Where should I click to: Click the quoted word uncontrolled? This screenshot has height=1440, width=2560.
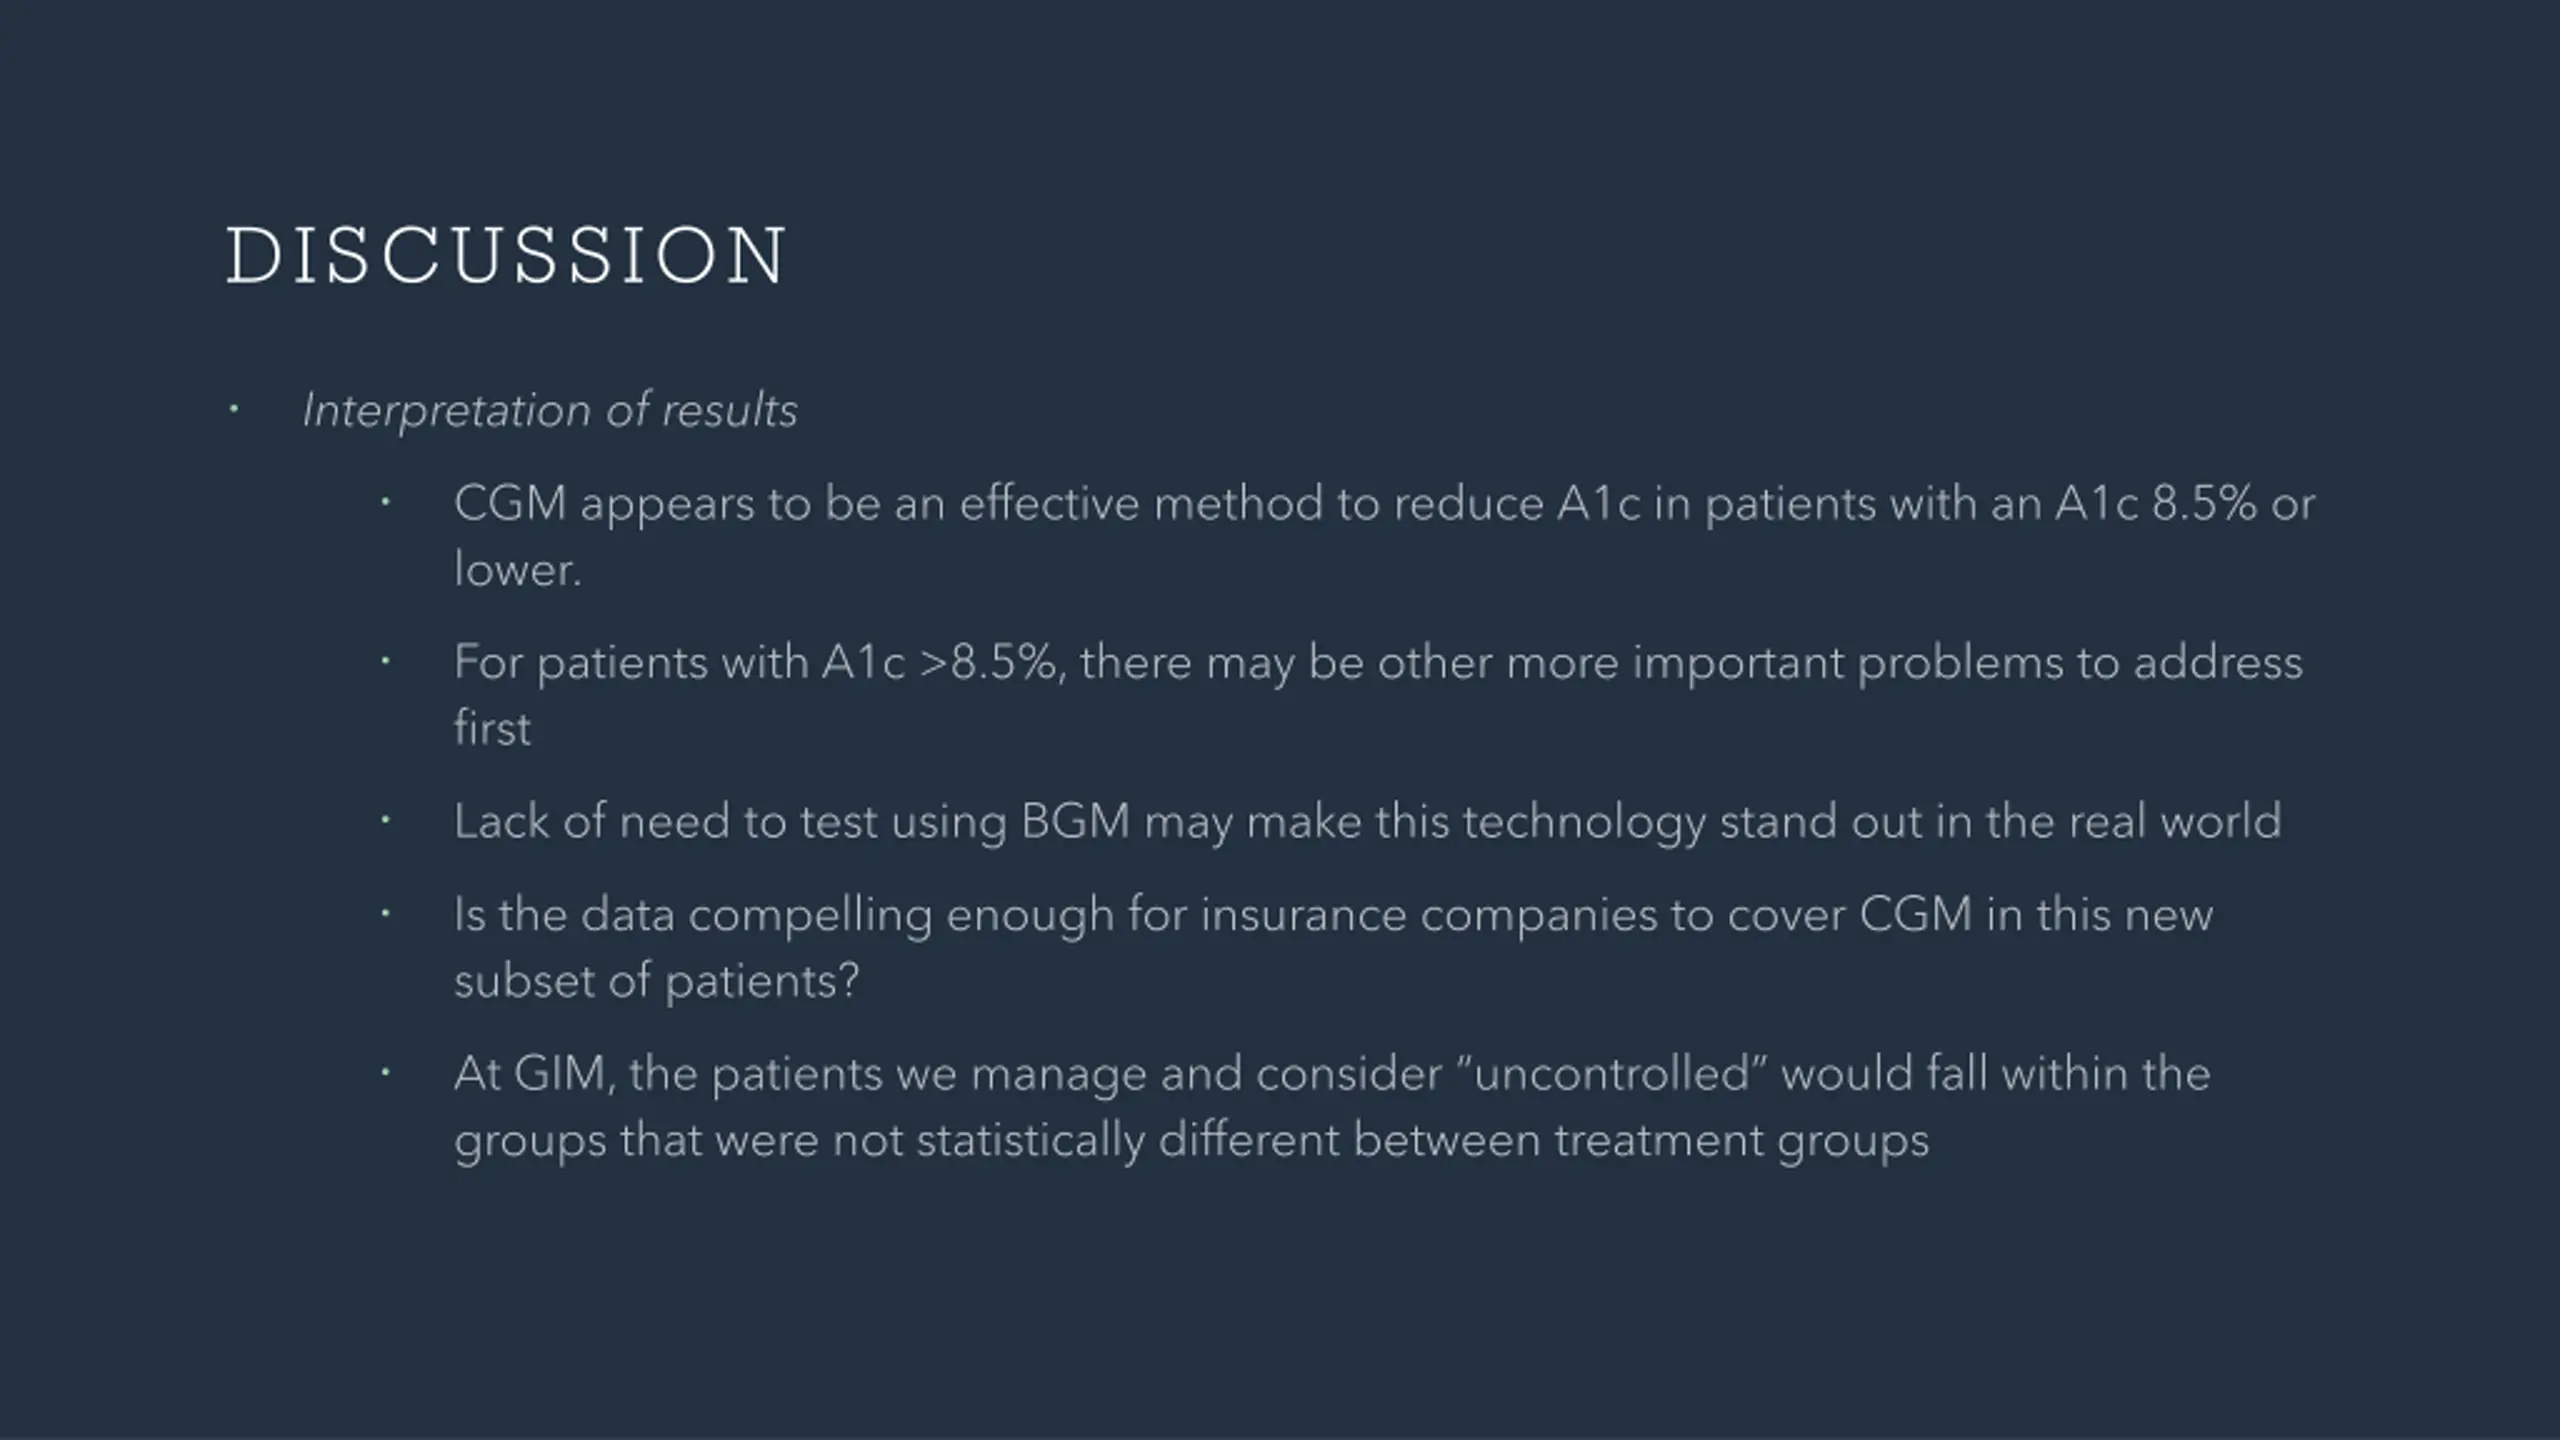tap(1612, 1074)
